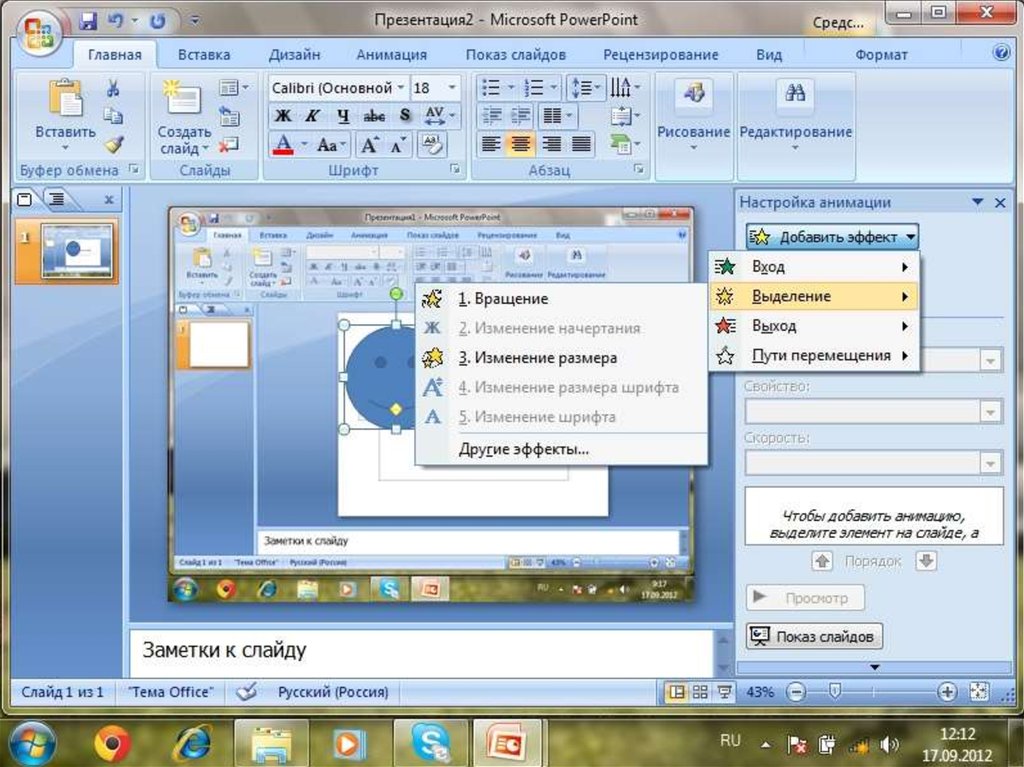This screenshot has height=767, width=1024.
Task: Increase font size with large A icon
Action: click(x=369, y=144)
